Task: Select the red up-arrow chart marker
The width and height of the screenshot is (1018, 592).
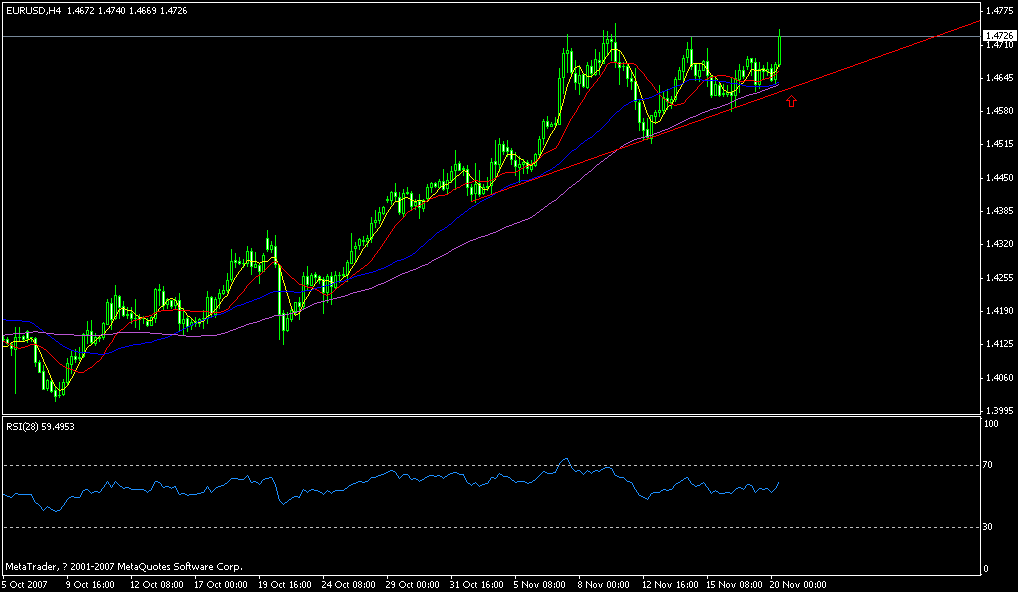Action: (791, 101)
